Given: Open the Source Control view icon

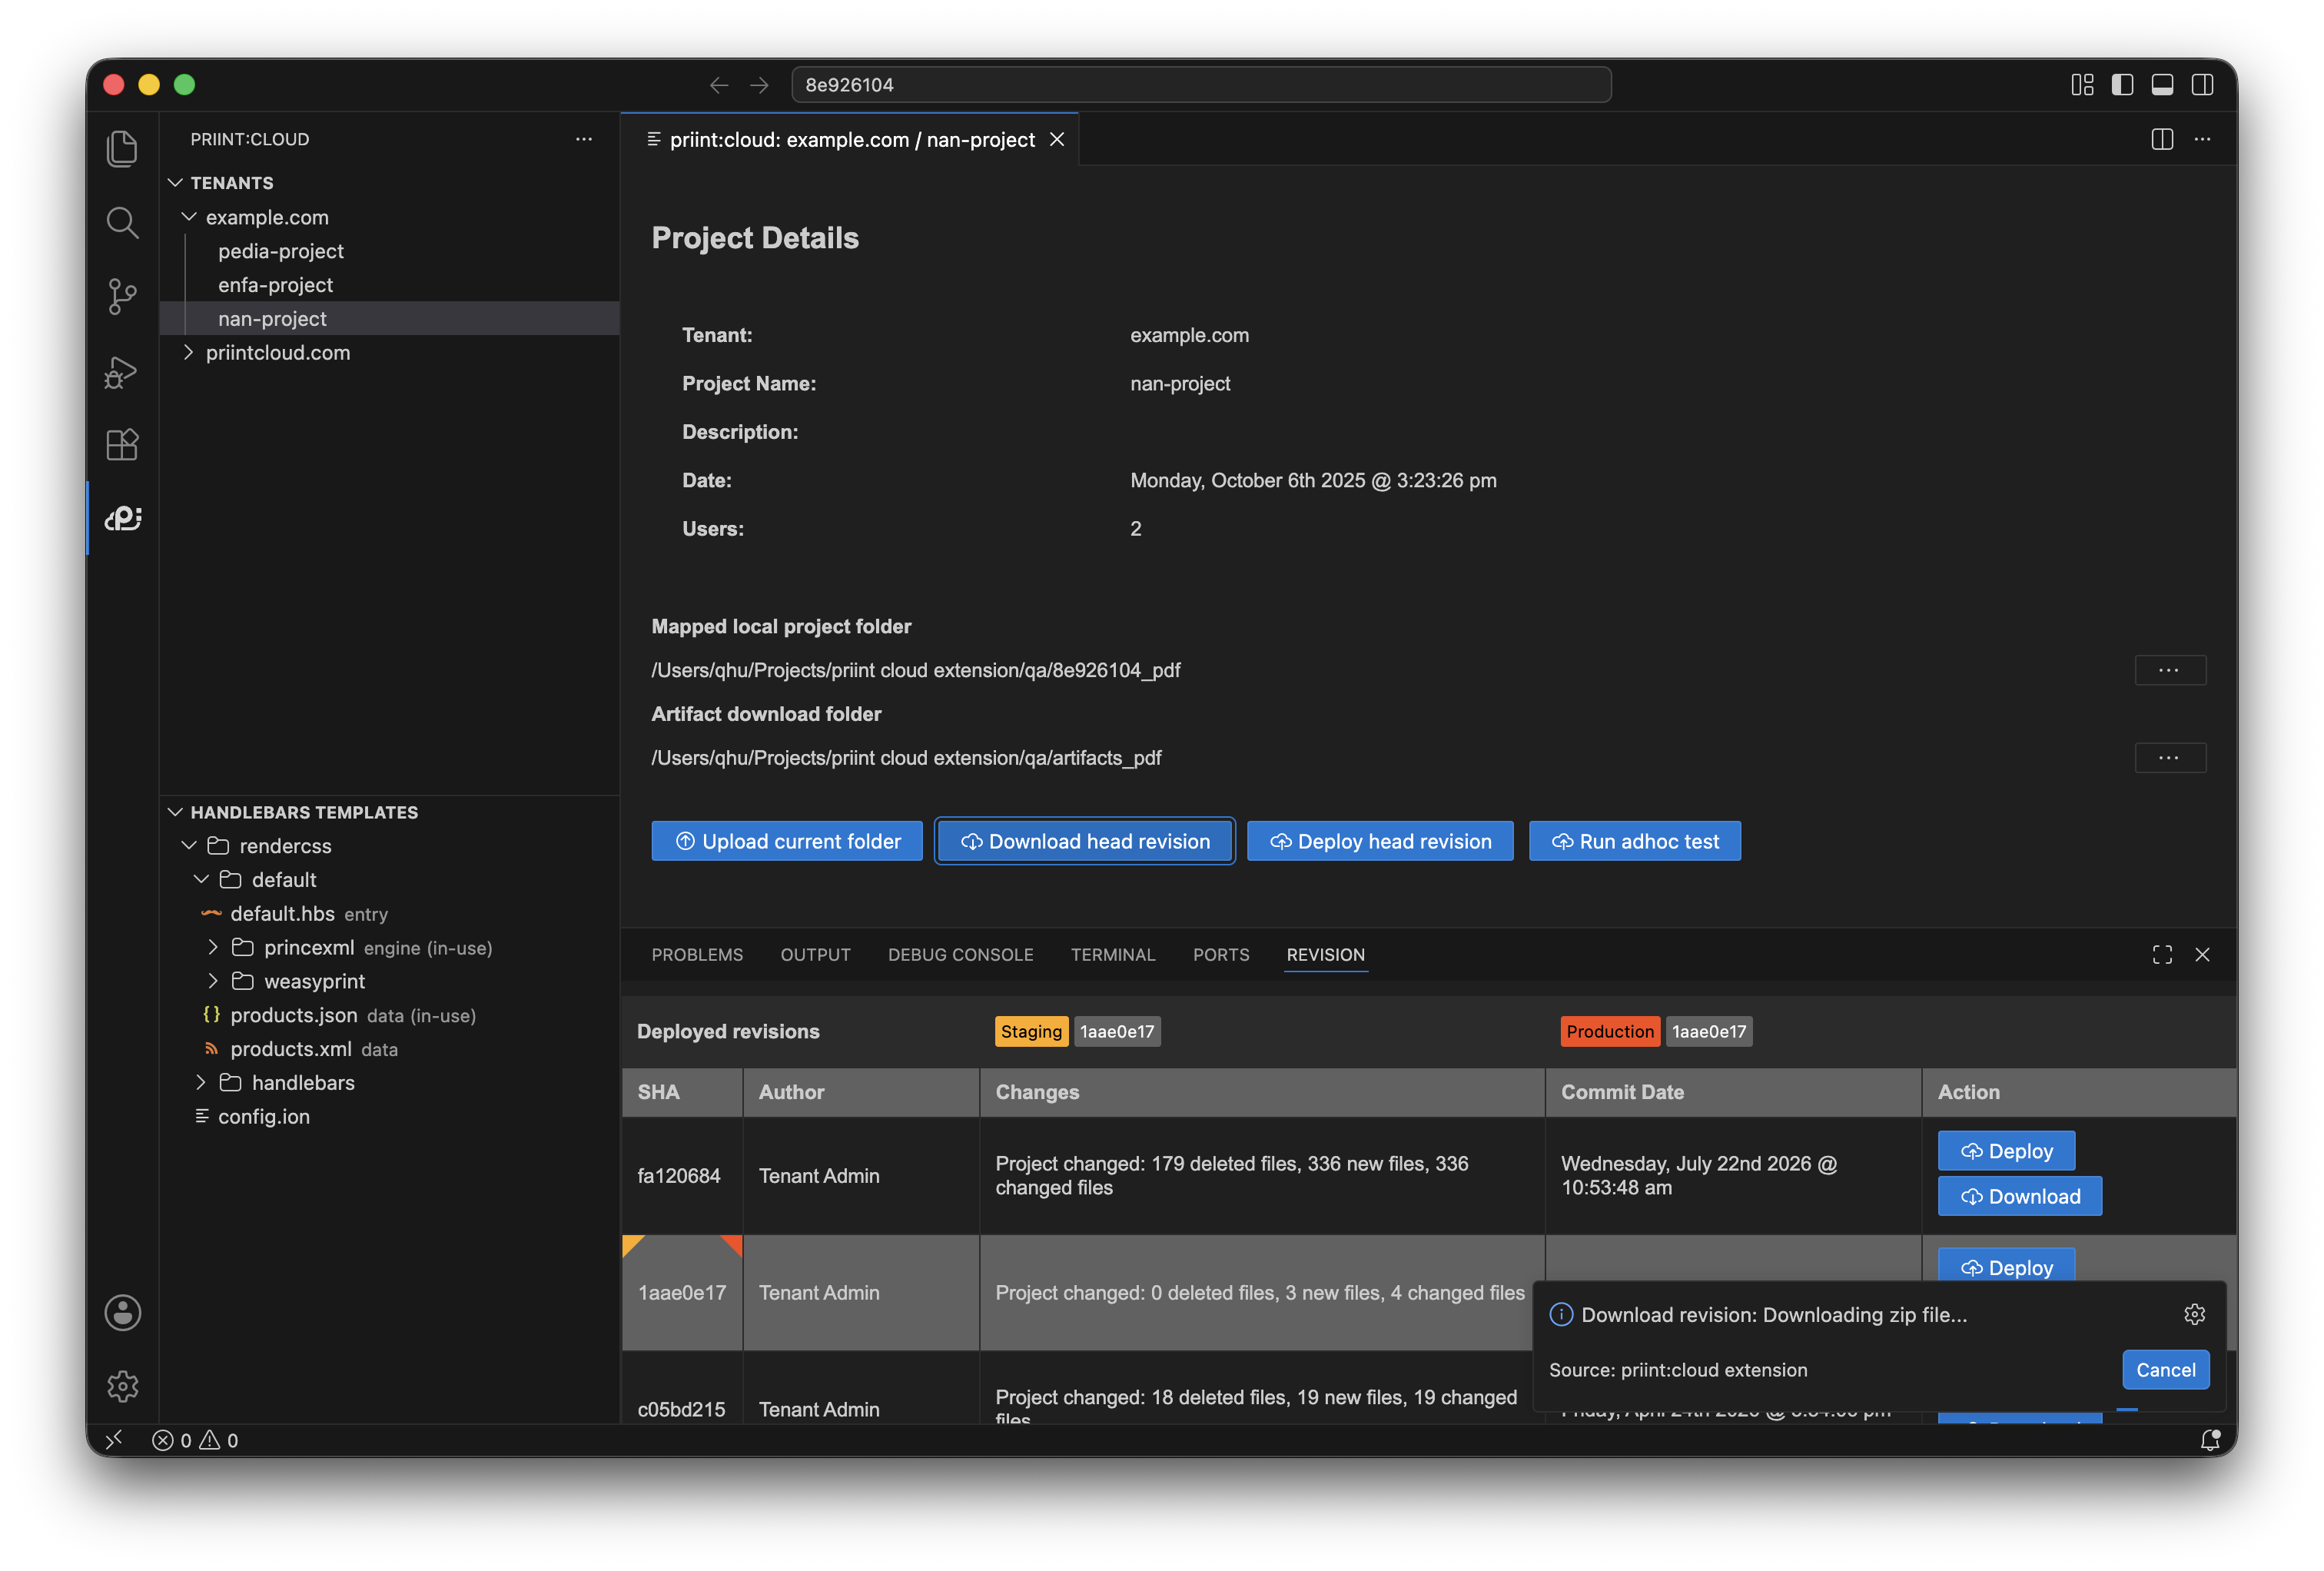Looking at the screenshot, I should pos(122,296).
